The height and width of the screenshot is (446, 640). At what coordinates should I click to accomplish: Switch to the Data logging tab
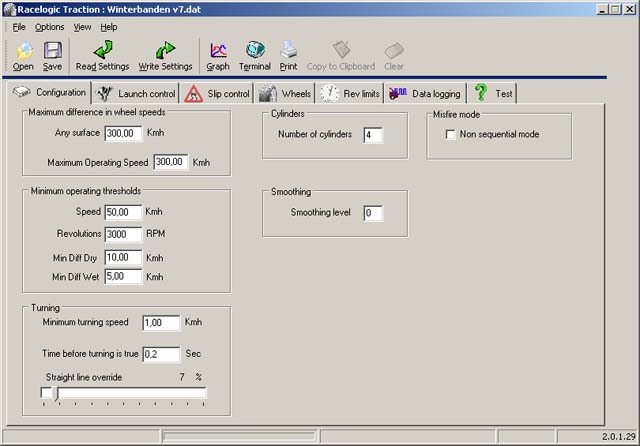coord(425,93)
